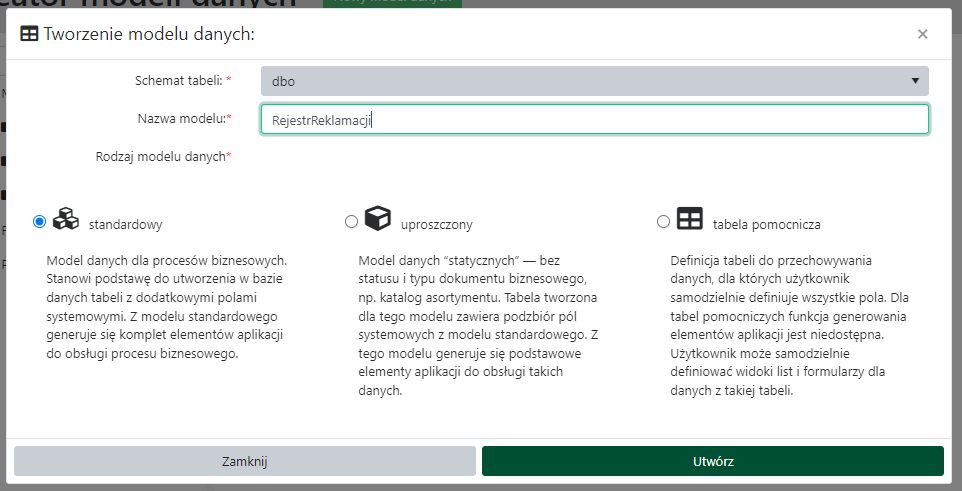Click the 'Schemat tabeli:' field label

[178, 80]
